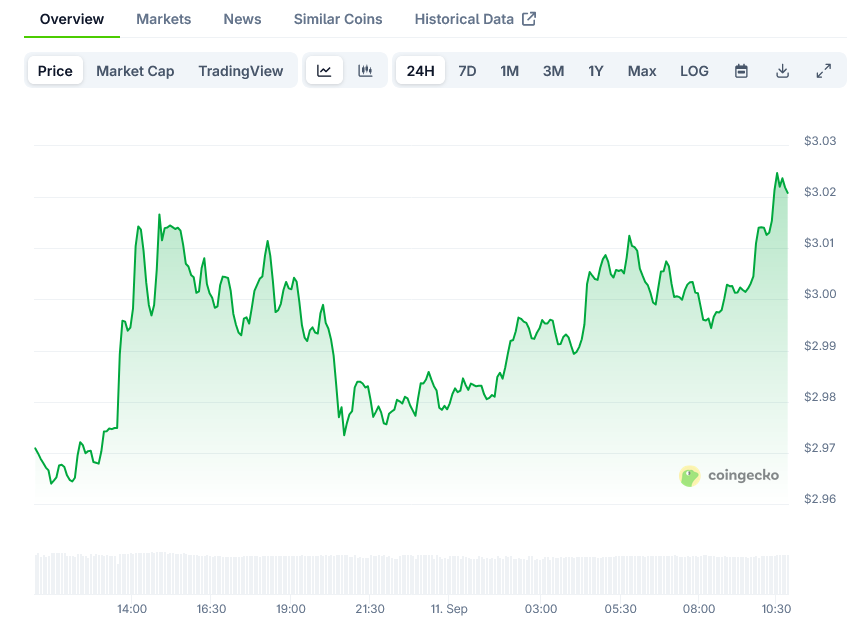View the Similar Coins tab
The image size is (847, 628).
pyautogui.click(x=338, y=19)
